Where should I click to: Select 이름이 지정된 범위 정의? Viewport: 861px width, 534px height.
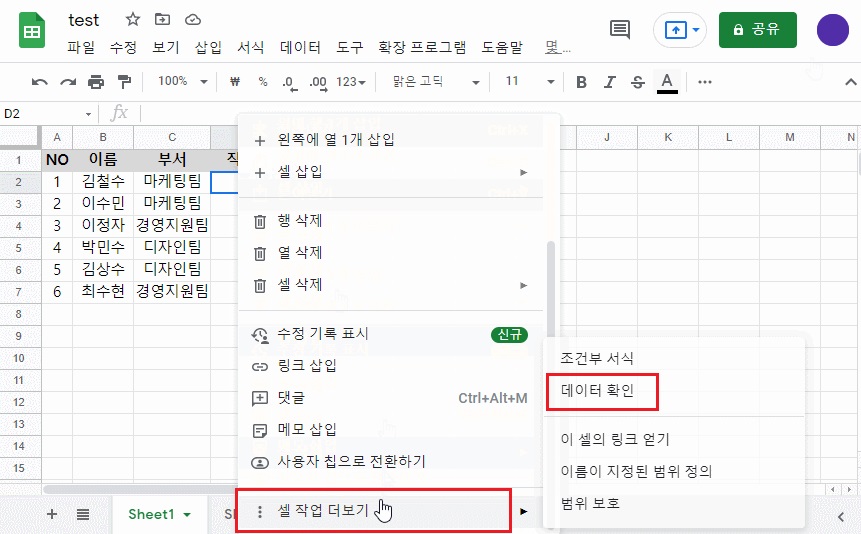[x=674, y=471]
